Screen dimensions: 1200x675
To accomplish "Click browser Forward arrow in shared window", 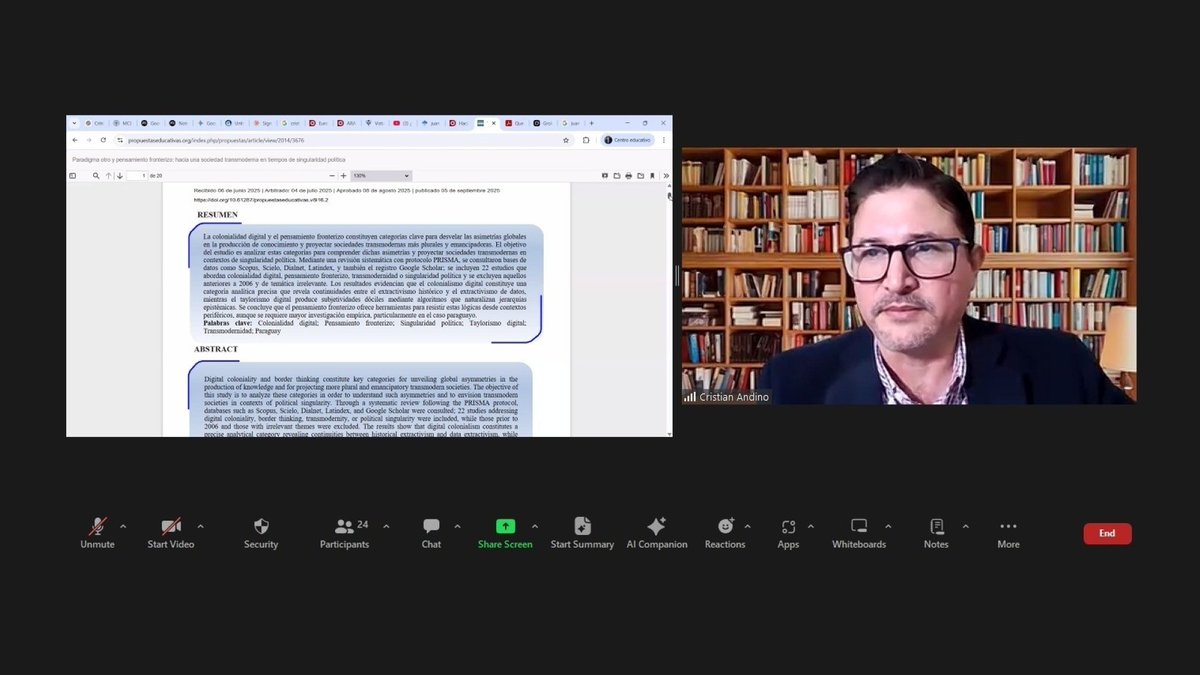I will click(89, 140).
